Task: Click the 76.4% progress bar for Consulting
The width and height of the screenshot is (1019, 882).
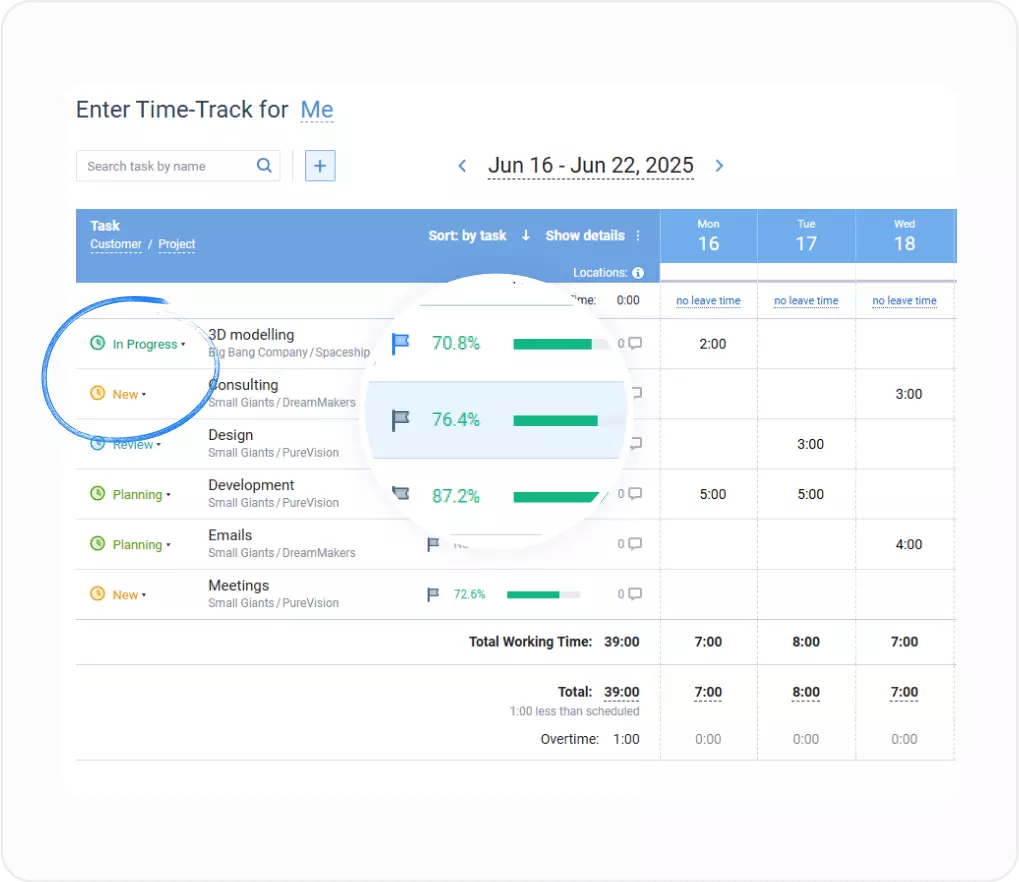Action: click(x=555, y=420)
